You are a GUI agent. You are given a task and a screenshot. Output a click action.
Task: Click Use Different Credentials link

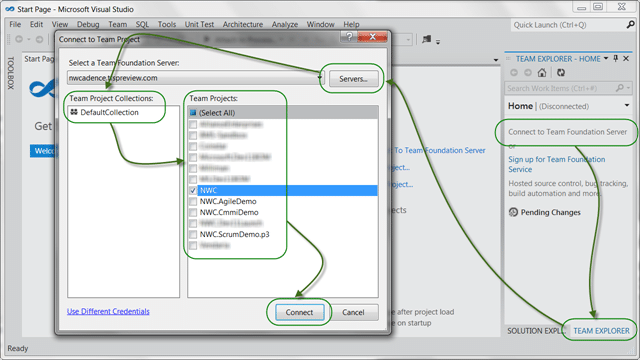(x=108, y=311)
